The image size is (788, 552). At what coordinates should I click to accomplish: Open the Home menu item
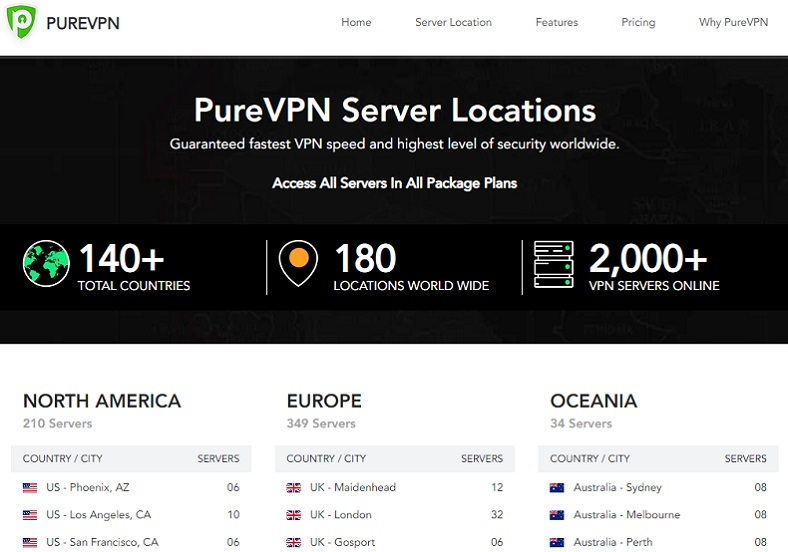pyautogui.click(x=356, y=22)
